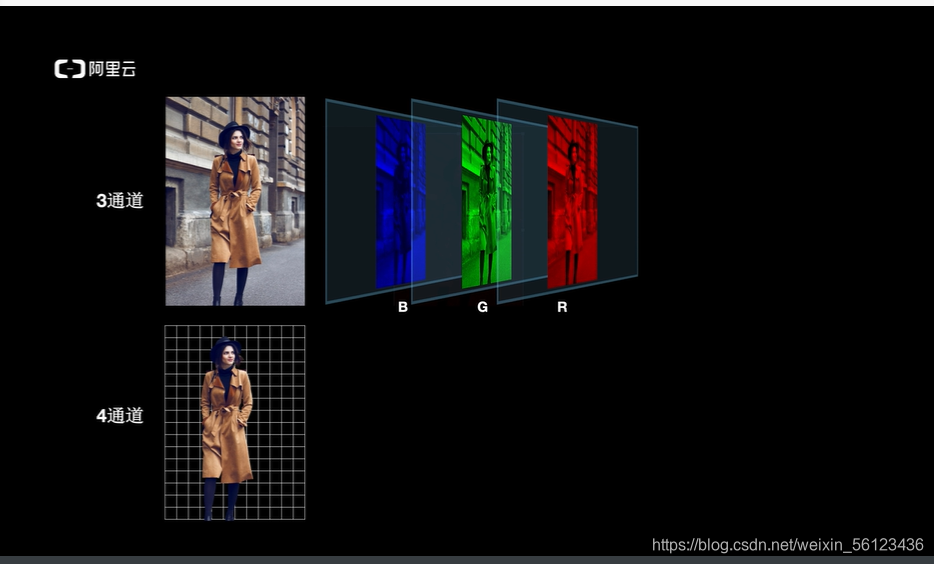Select the 3通道 label
The image size is (934, 564).
click(120, 201)
